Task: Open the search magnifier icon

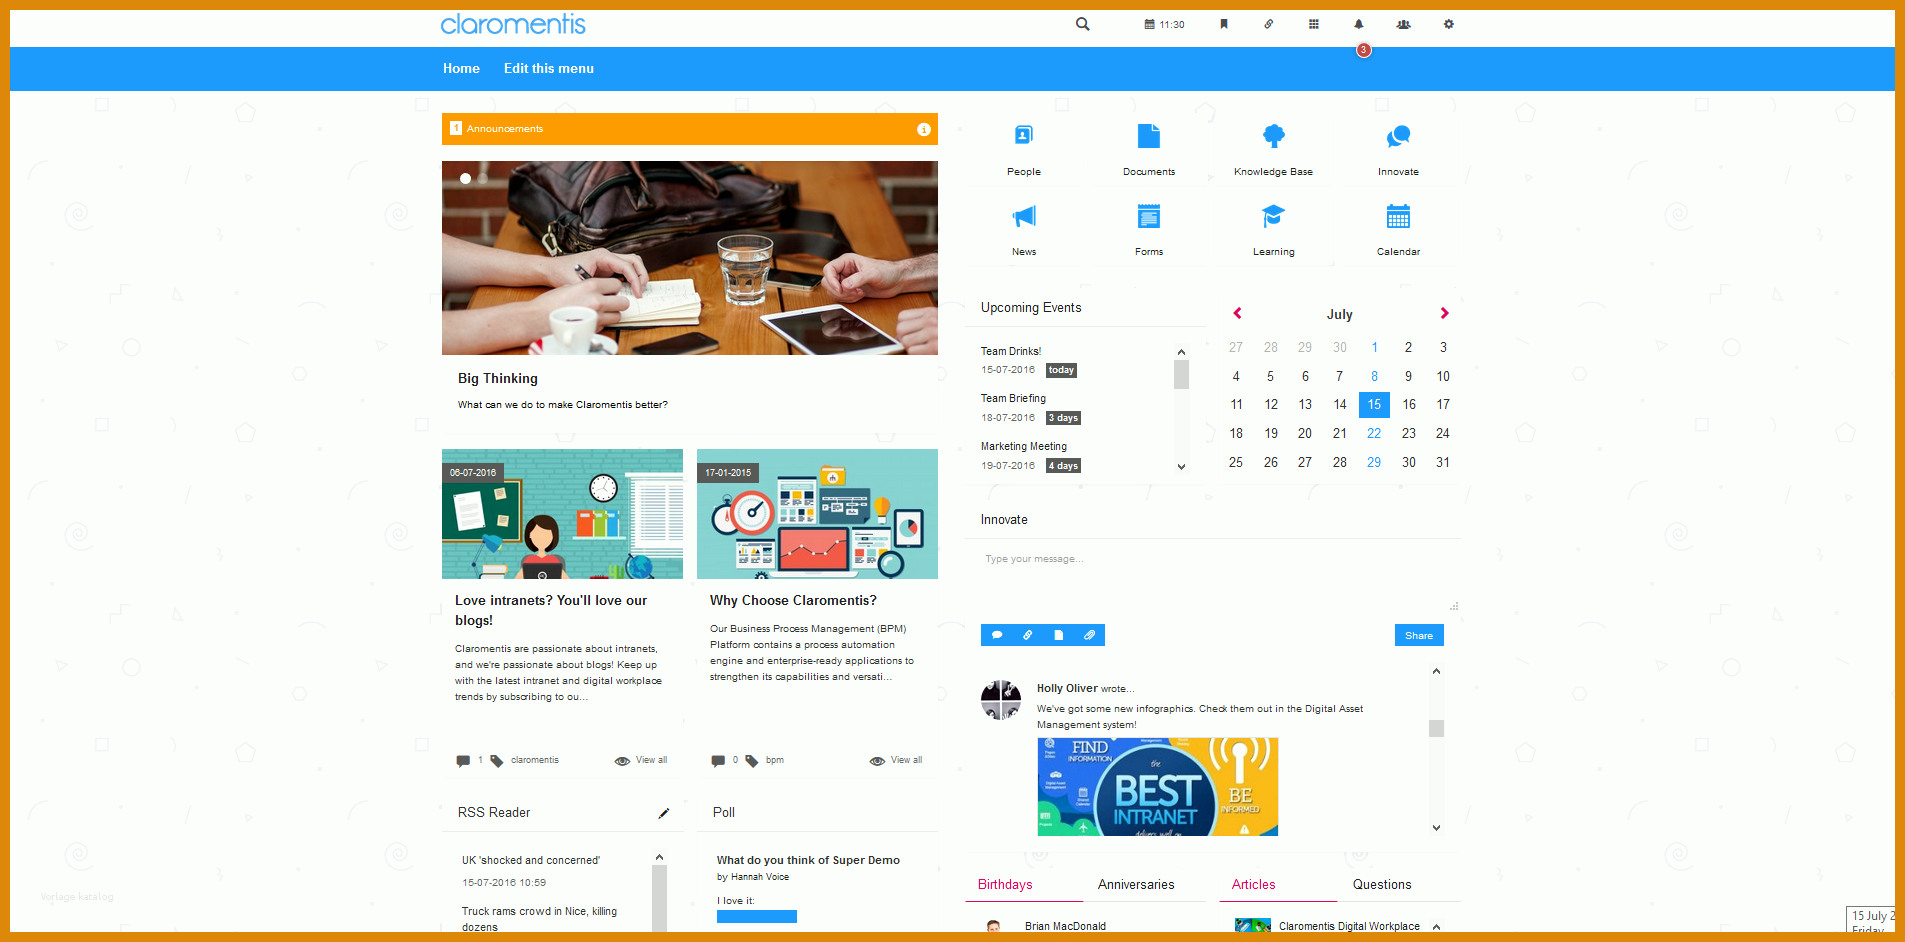Action: click(1082, 24)
